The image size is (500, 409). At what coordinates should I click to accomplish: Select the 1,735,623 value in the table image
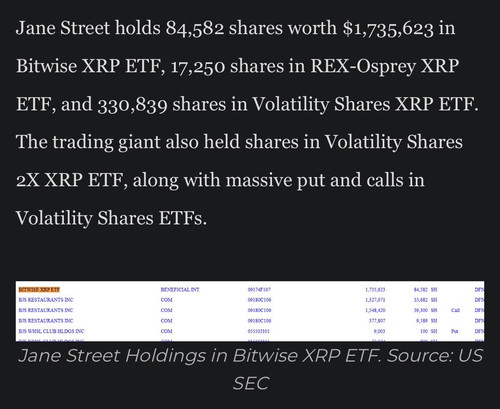pos(375,290)
